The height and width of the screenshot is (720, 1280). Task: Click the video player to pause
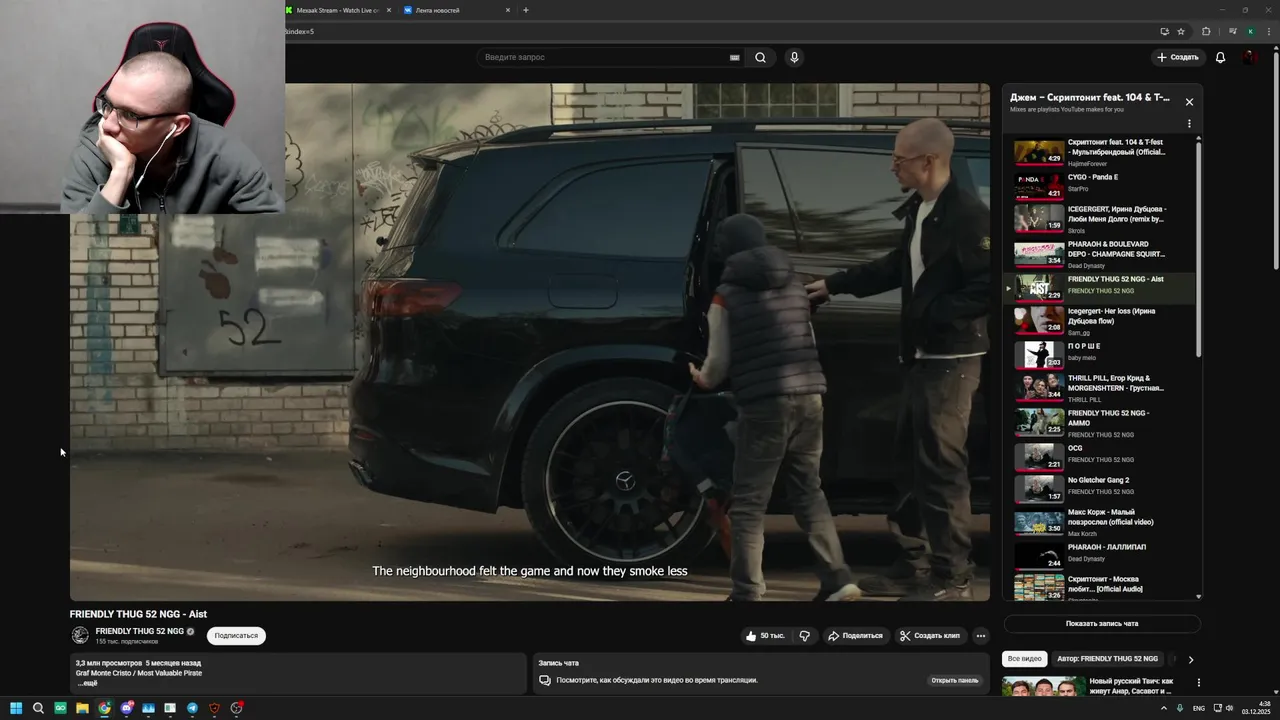(530, 342)
